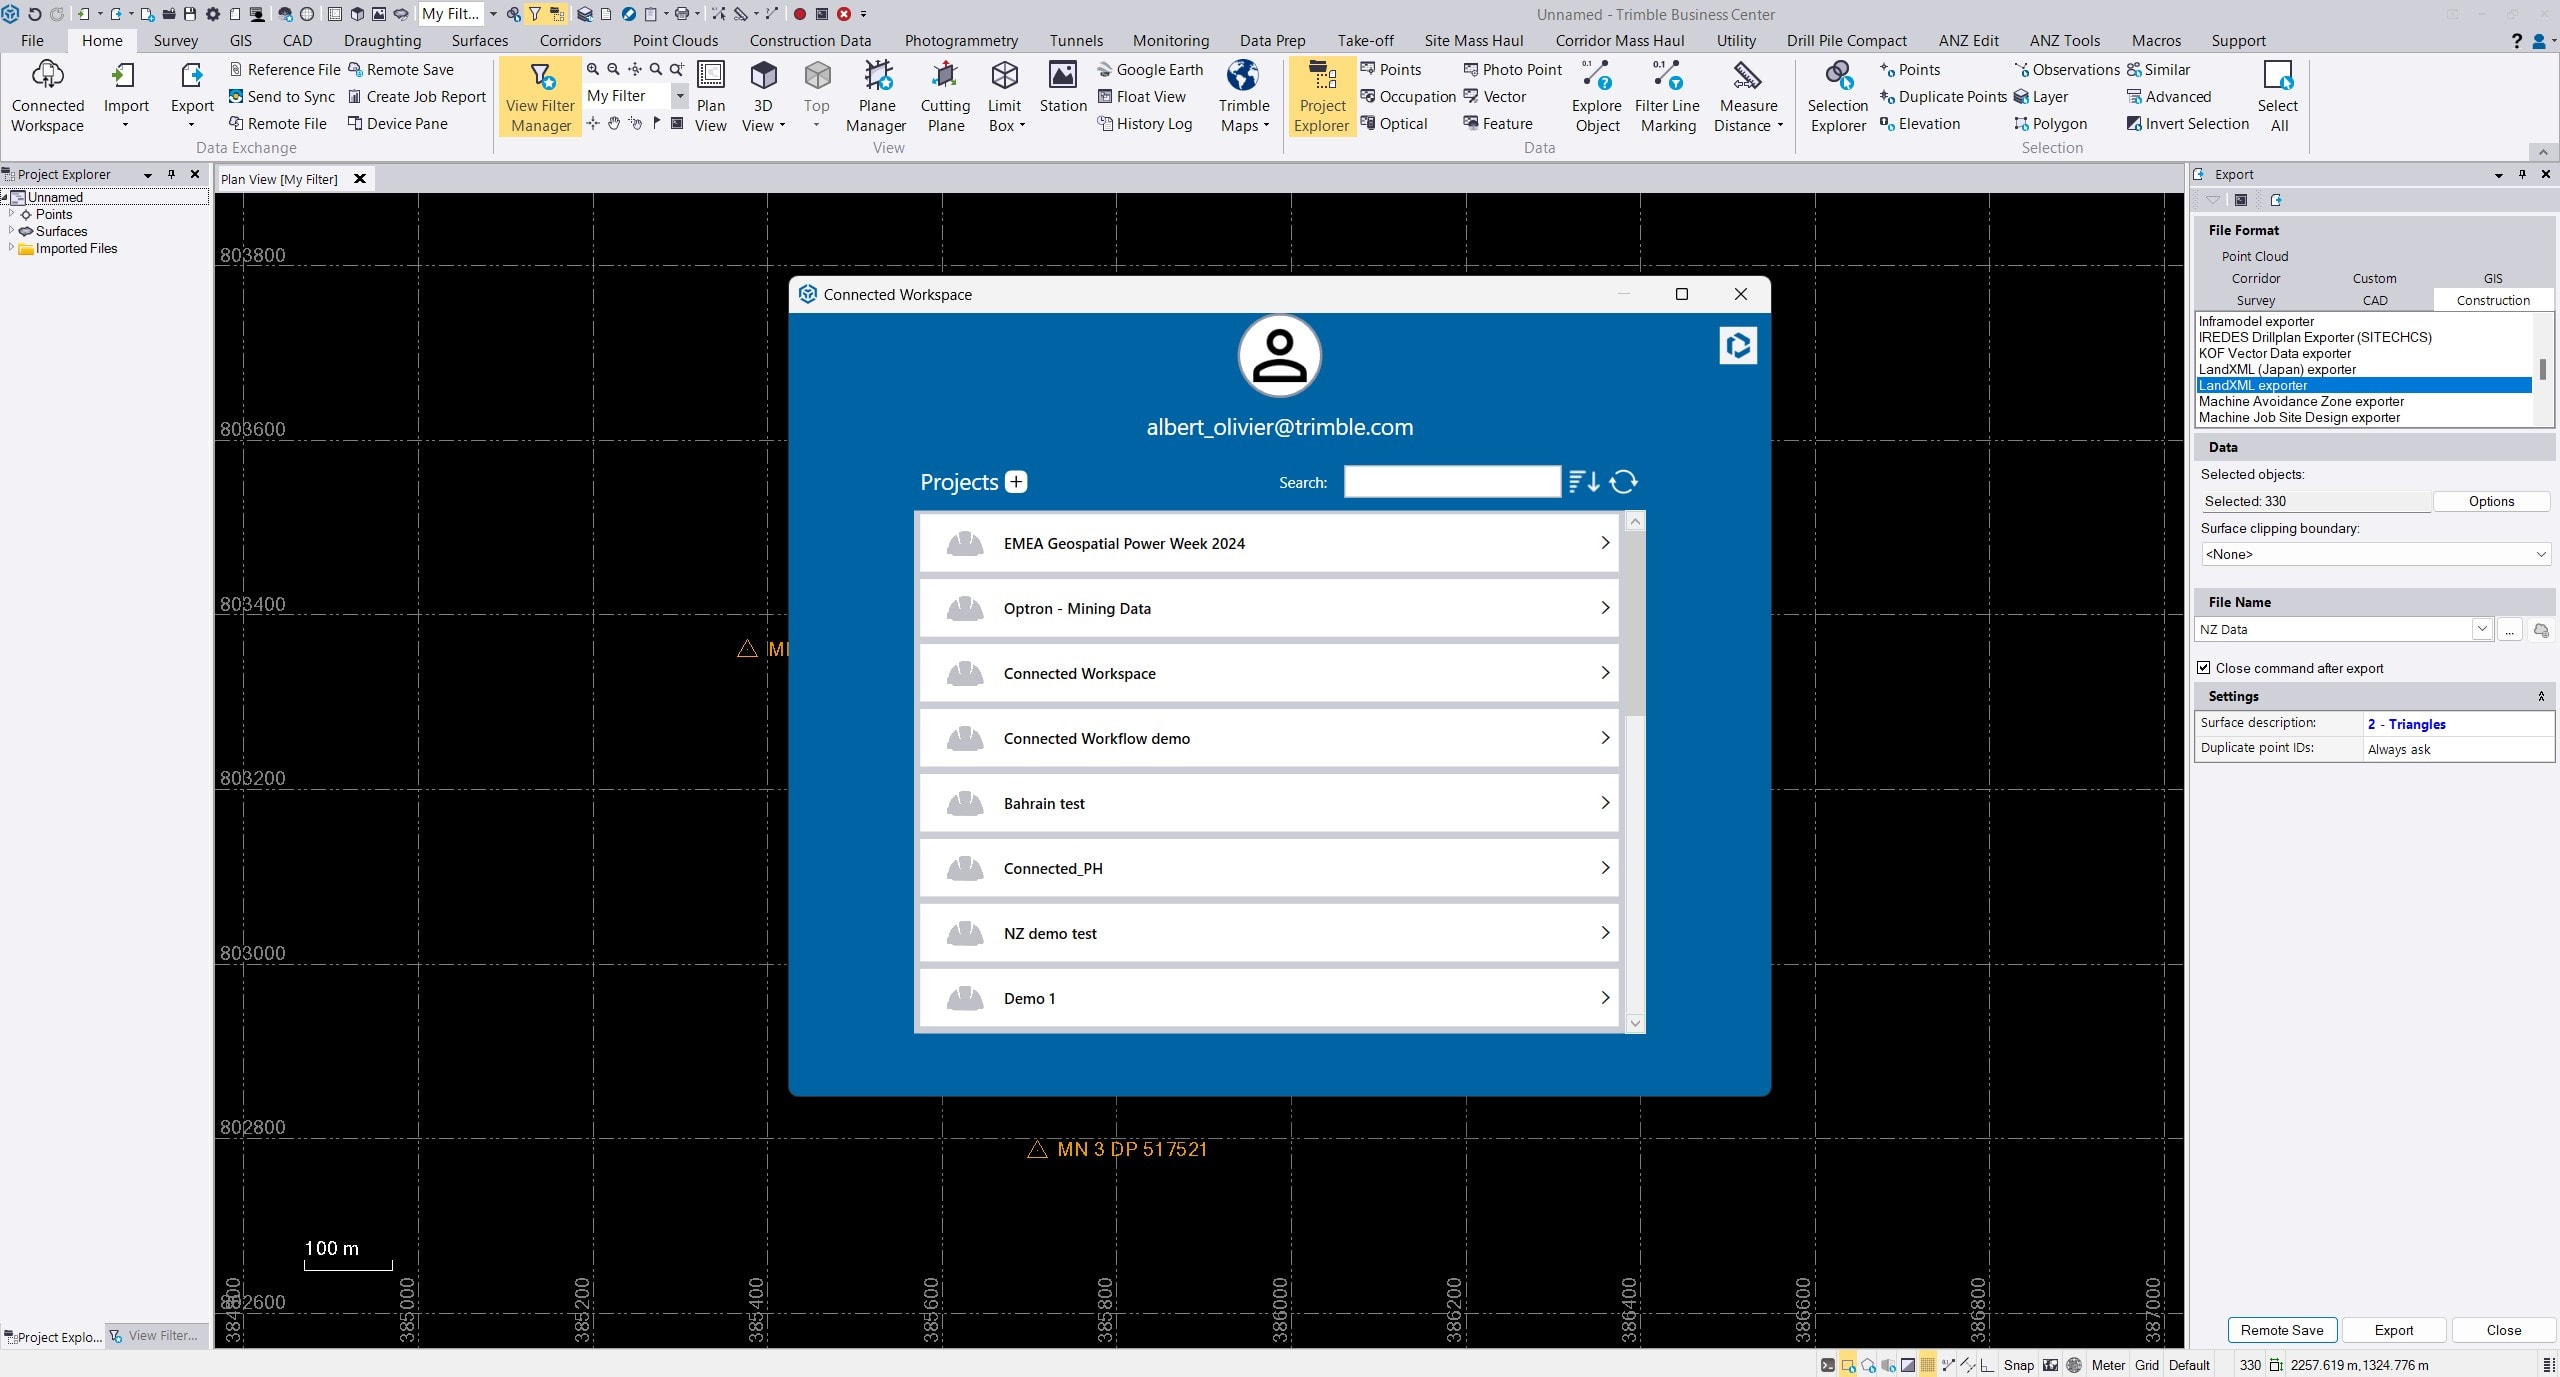The width and height of the screenshot is (2560, 1377).
Task: Open the Station tool
Action: coord(1062,97)
